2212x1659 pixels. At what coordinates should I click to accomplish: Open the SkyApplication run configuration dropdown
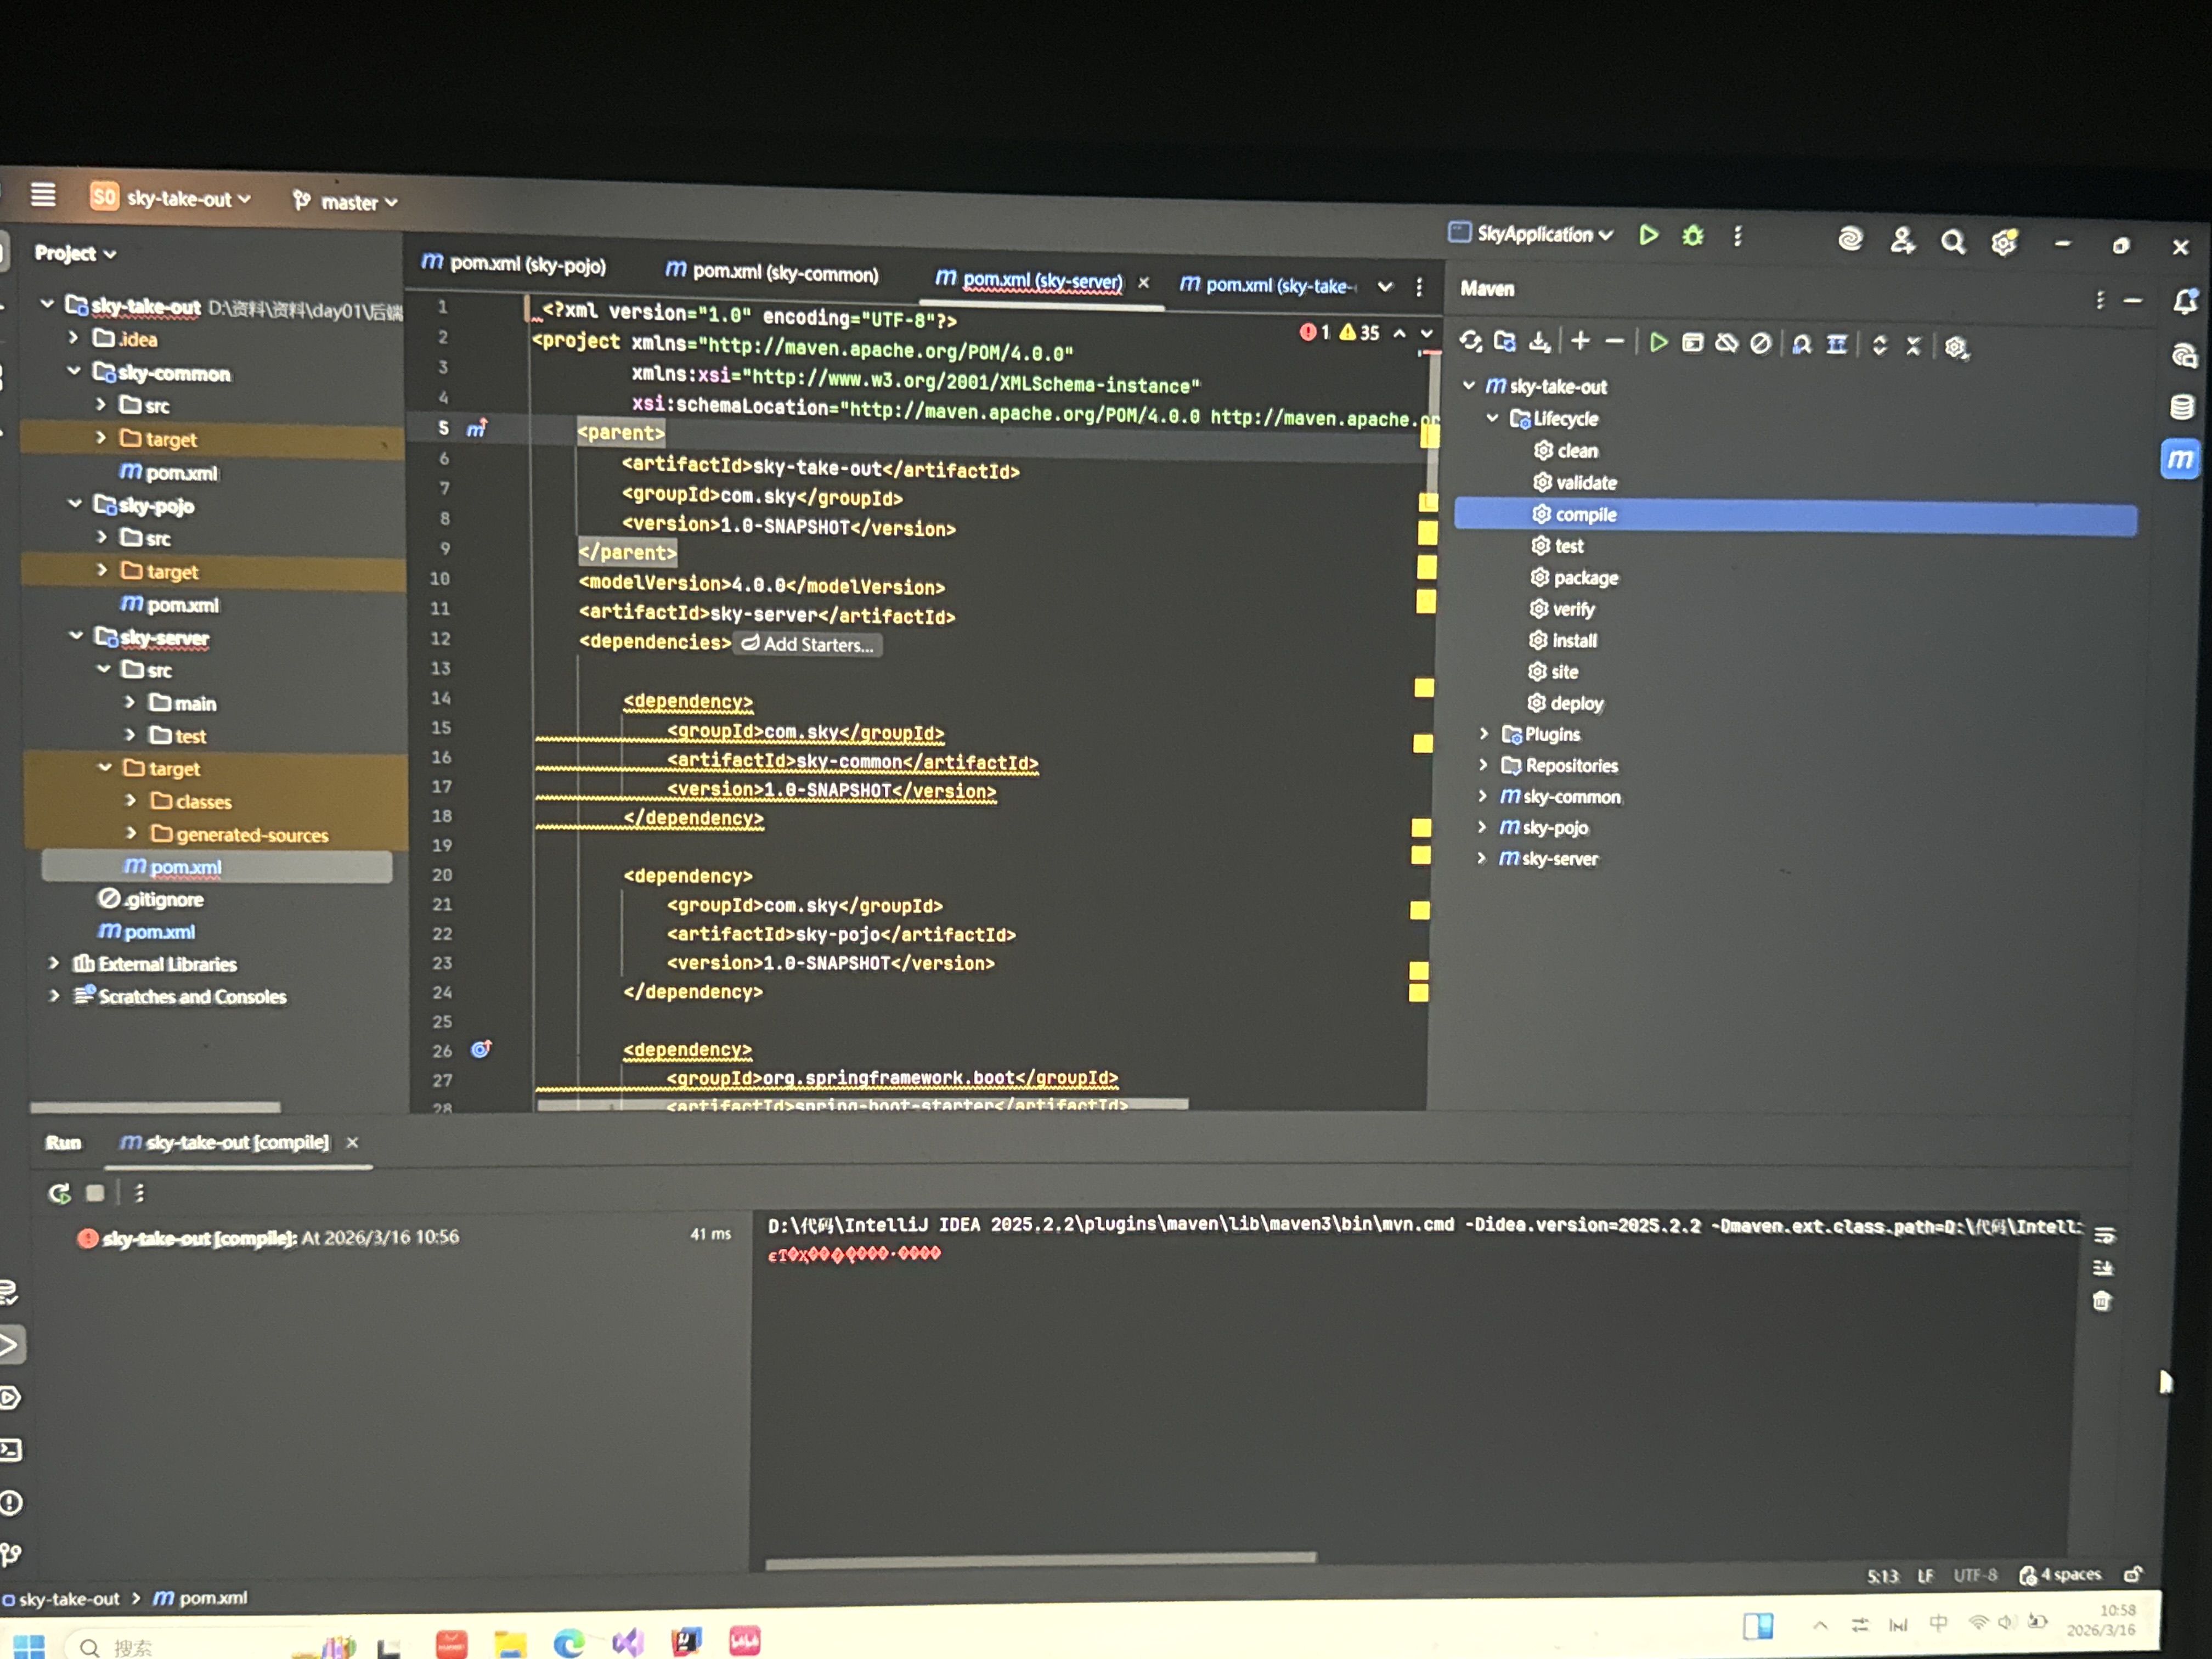pos(1606,236)
